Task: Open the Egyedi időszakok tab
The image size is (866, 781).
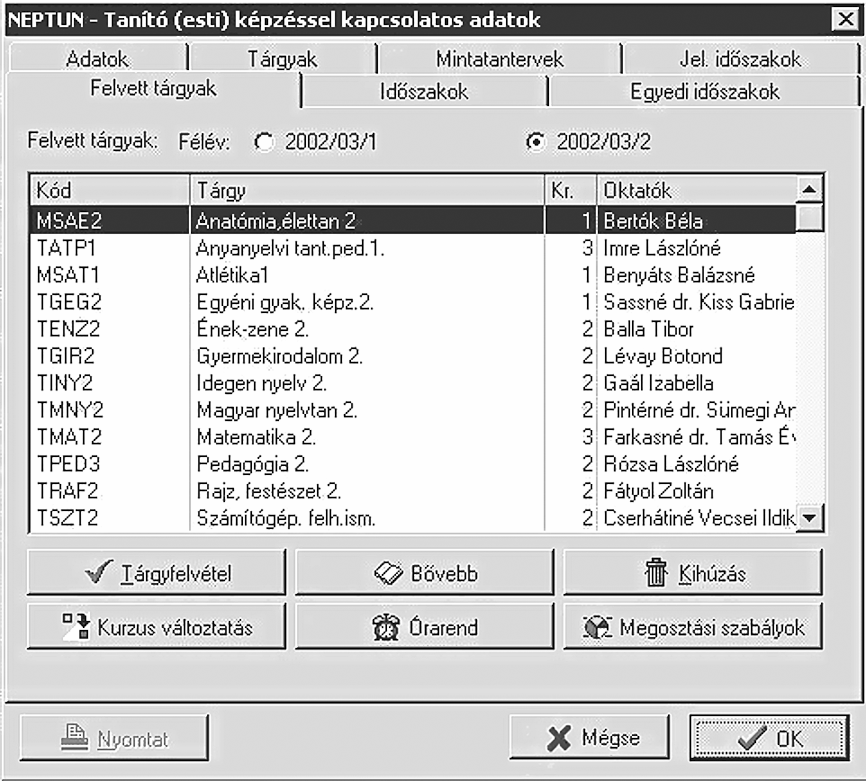Action: [705, 91]
